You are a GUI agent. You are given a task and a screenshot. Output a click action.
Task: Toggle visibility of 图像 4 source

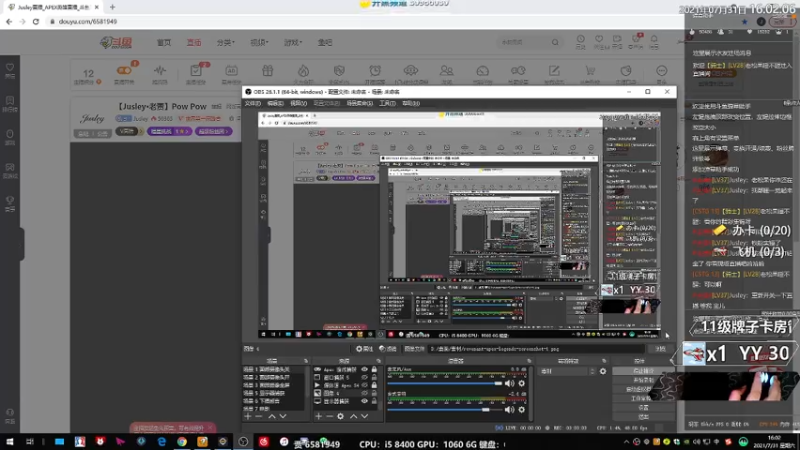[x=364, y=393]
